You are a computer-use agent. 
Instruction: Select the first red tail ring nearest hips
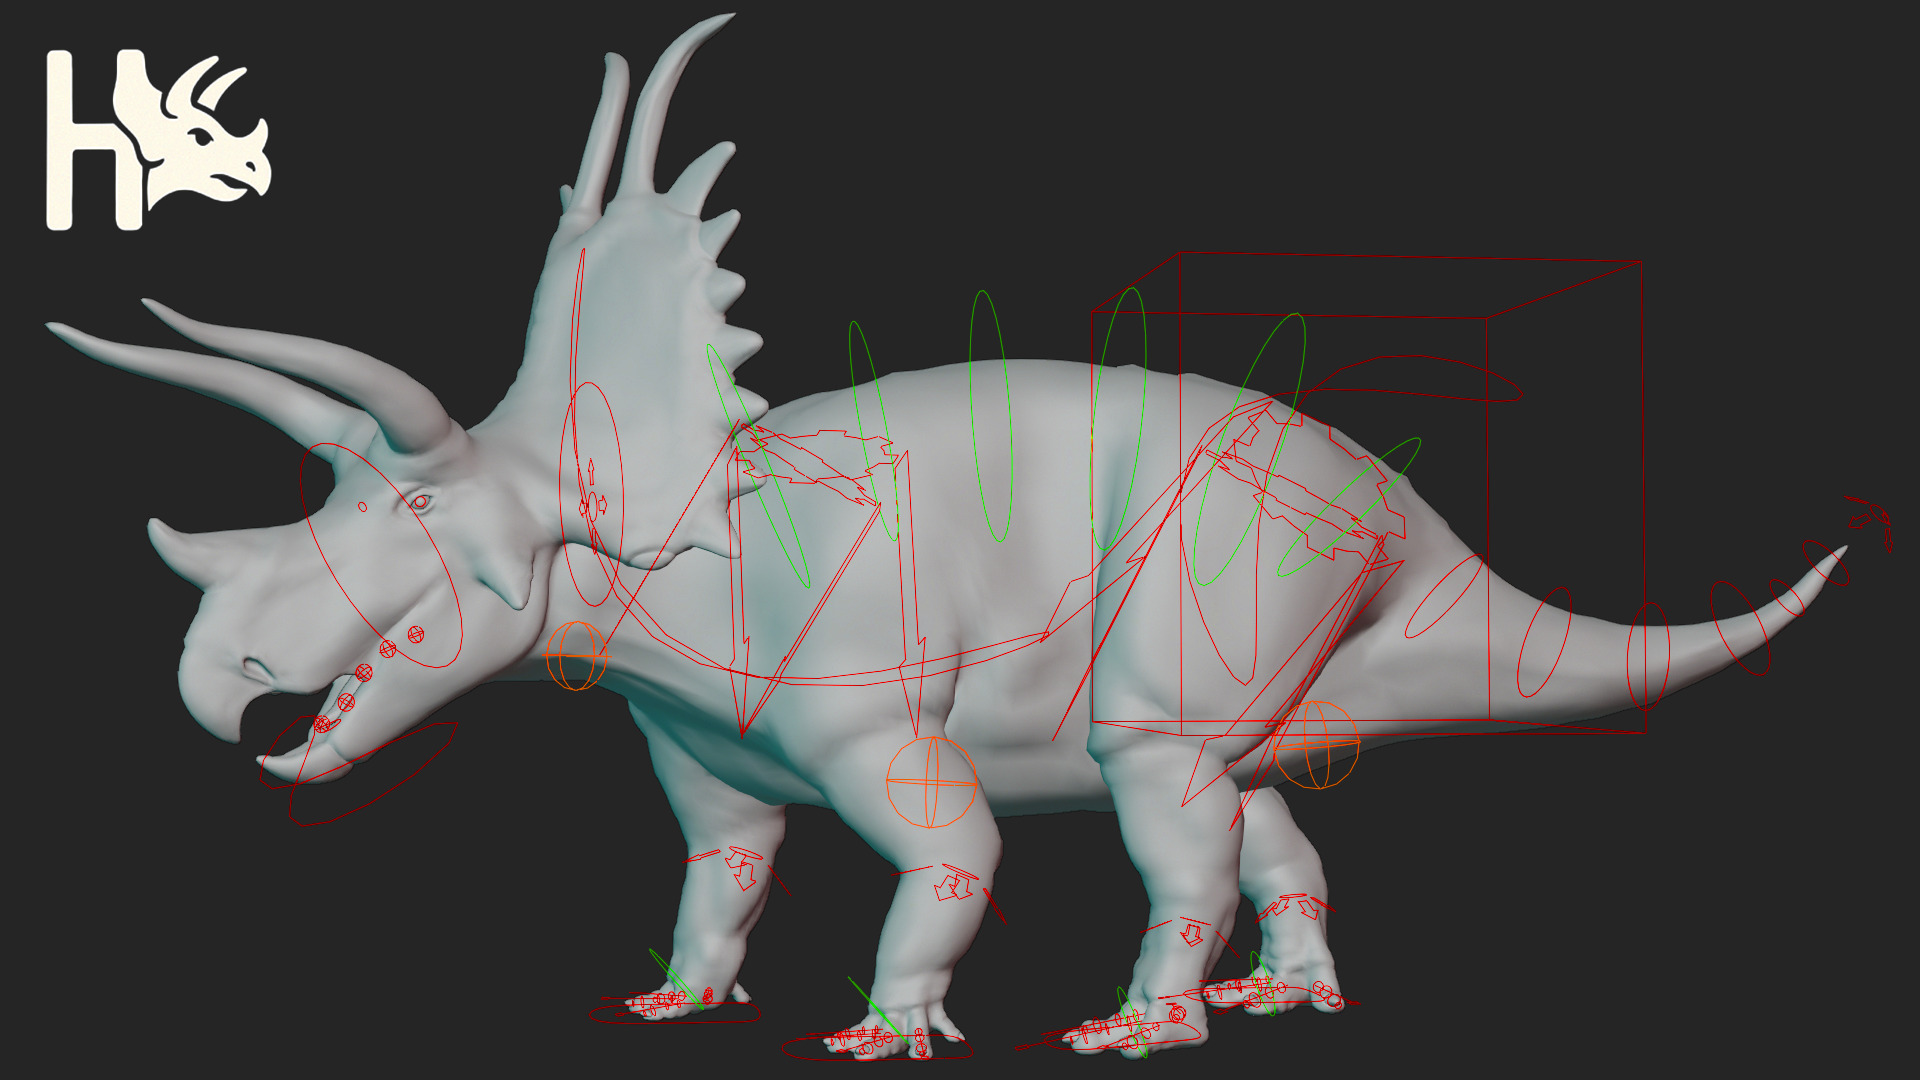[x=1445, y=597]
